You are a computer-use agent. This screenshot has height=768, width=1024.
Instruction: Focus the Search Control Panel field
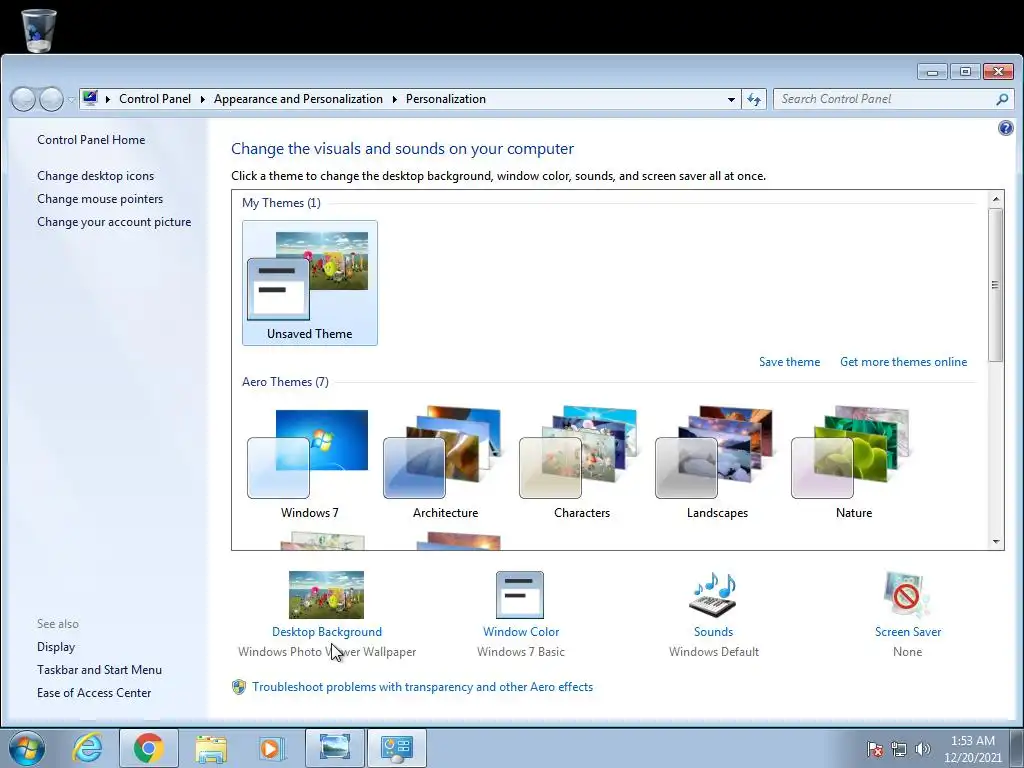coord(893,99)
